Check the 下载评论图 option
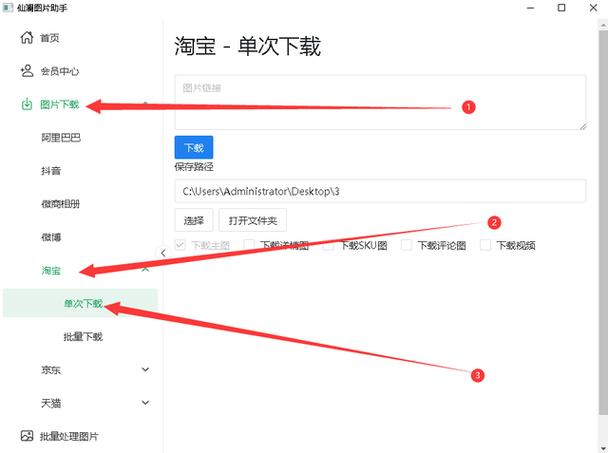 pyautogui.click(x=407, y=245)
